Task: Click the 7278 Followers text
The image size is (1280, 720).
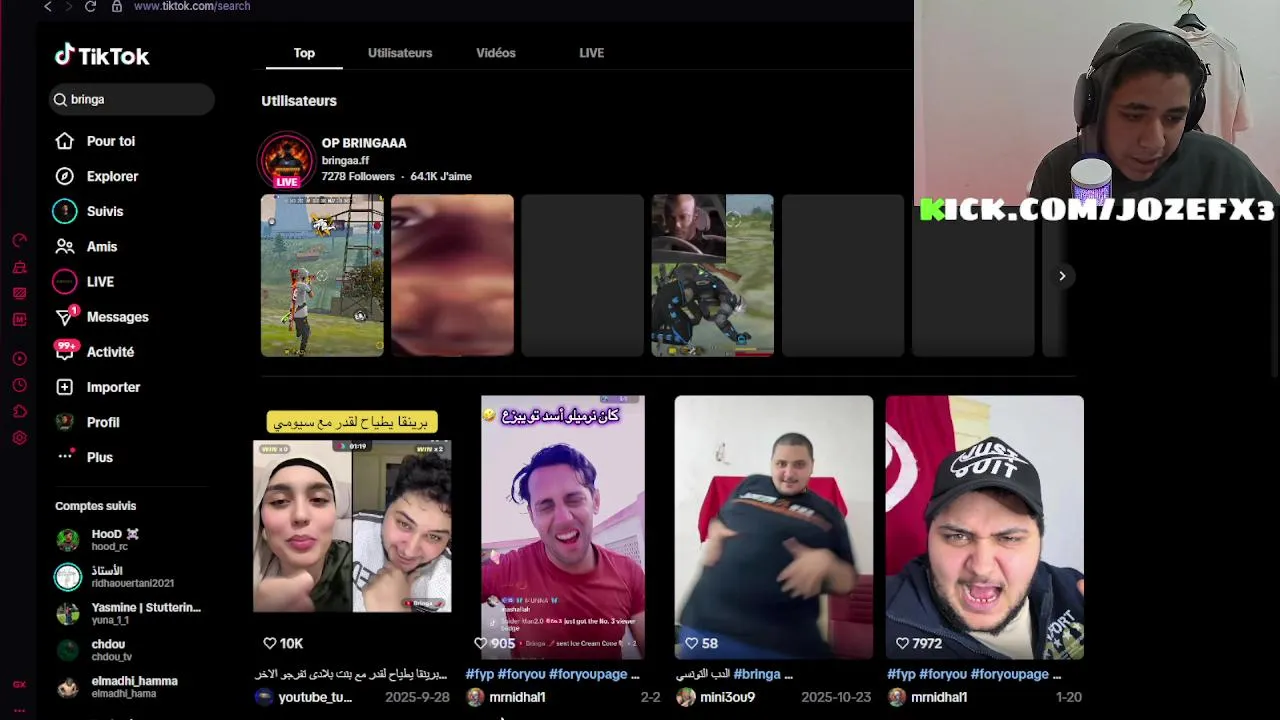Action: point(358,176)
